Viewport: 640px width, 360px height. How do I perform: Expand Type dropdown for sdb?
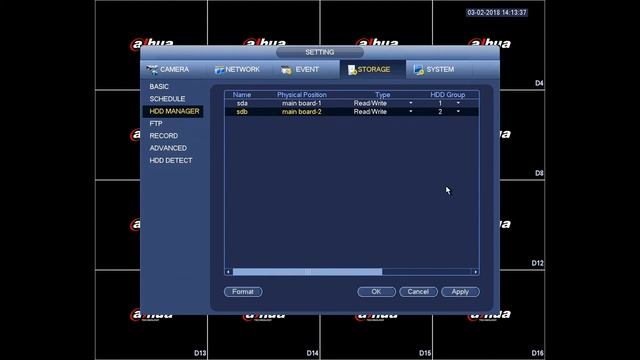[x=411, y=111]
